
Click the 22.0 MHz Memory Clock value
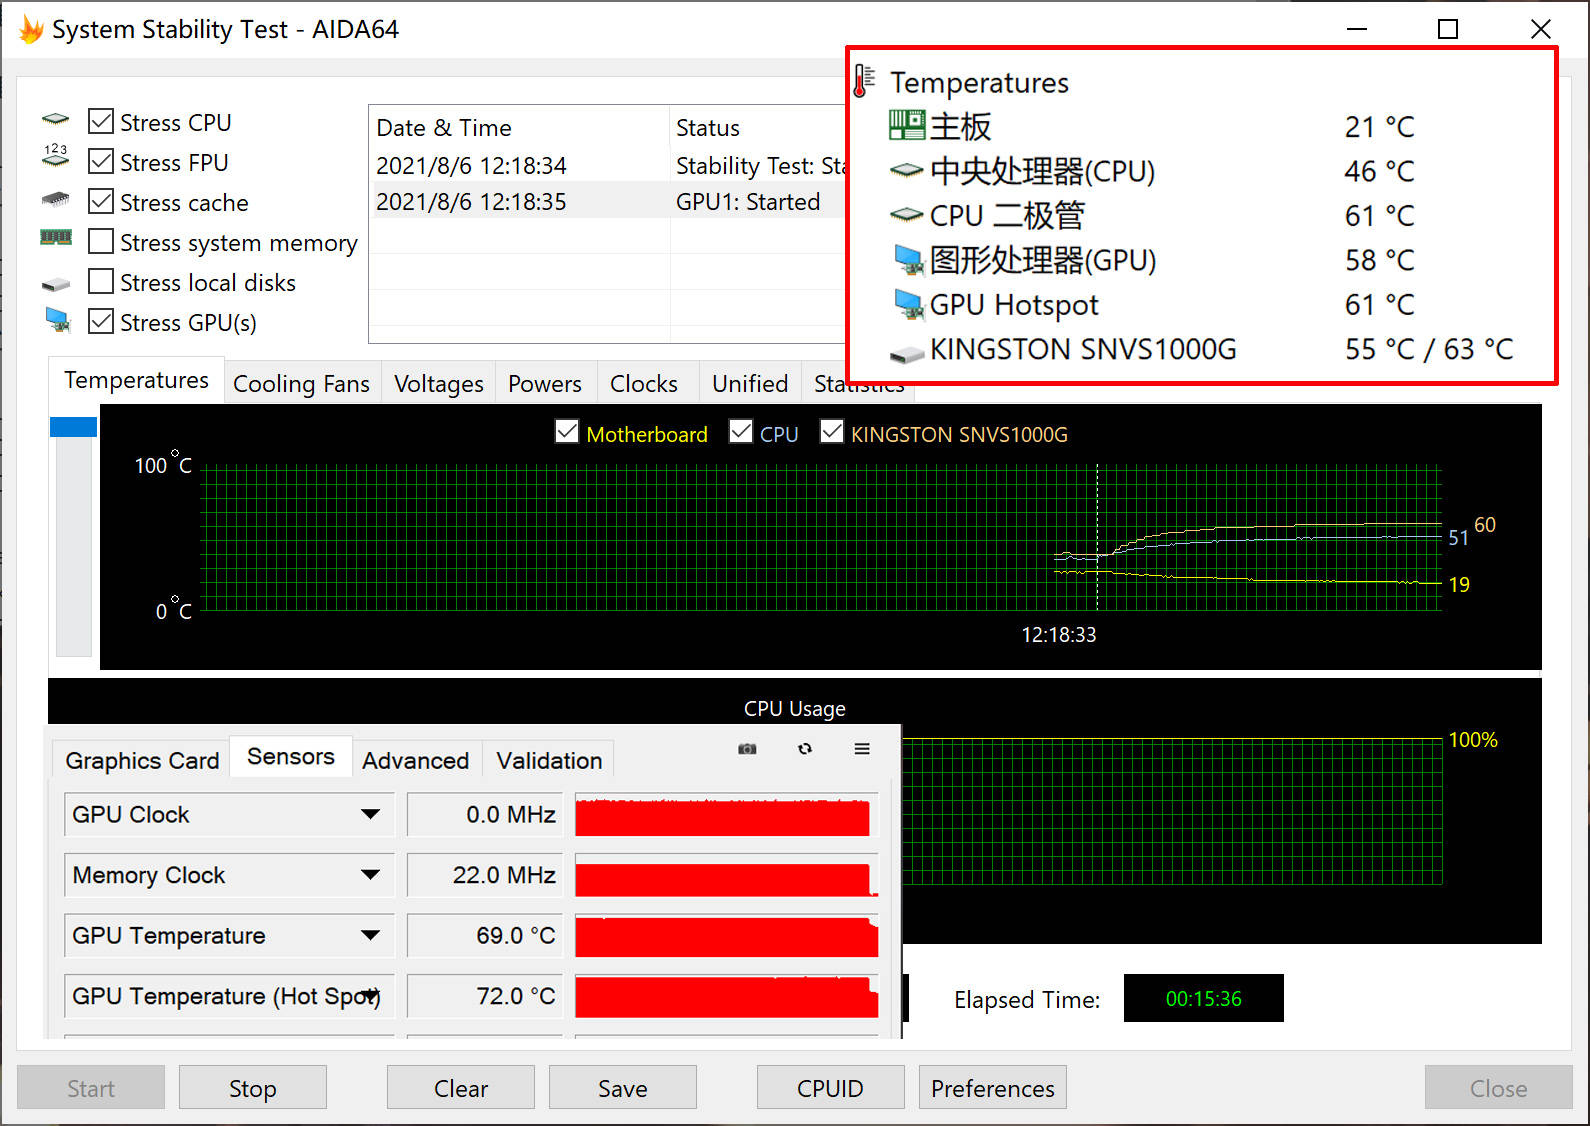[485, 875]
